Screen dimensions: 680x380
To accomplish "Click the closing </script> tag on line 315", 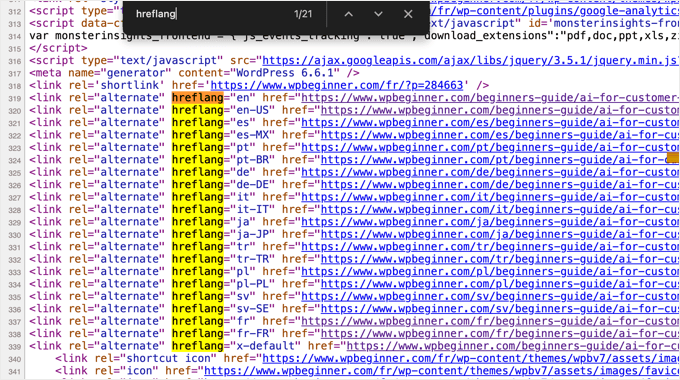I will point(58,48).
